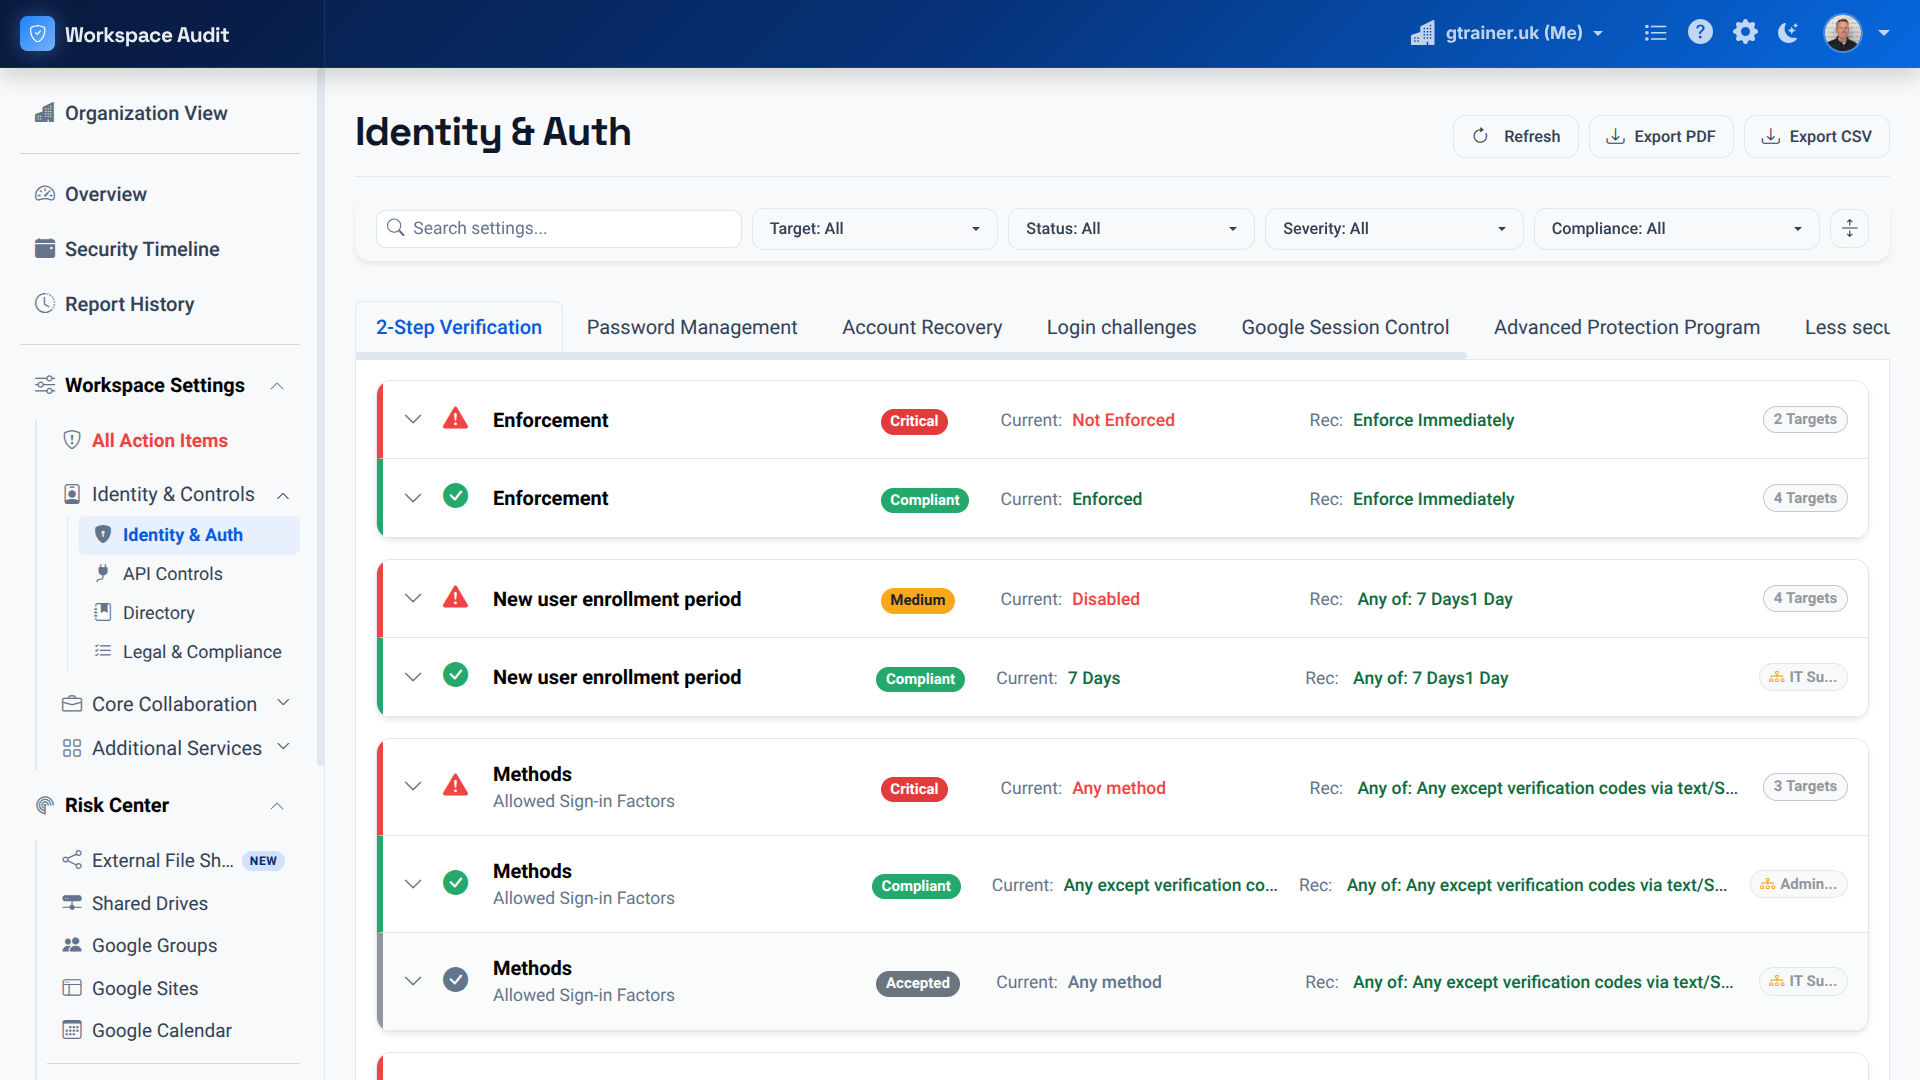
Task: Open Report History page
Action: (129, 304)
